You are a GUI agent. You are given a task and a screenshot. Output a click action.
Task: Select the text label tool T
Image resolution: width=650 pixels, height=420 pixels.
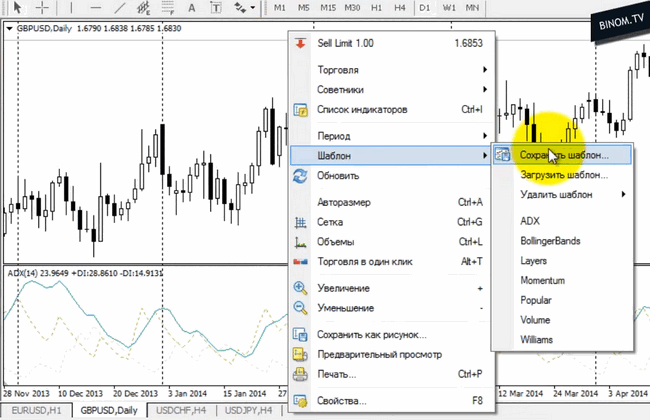[213, 8]
